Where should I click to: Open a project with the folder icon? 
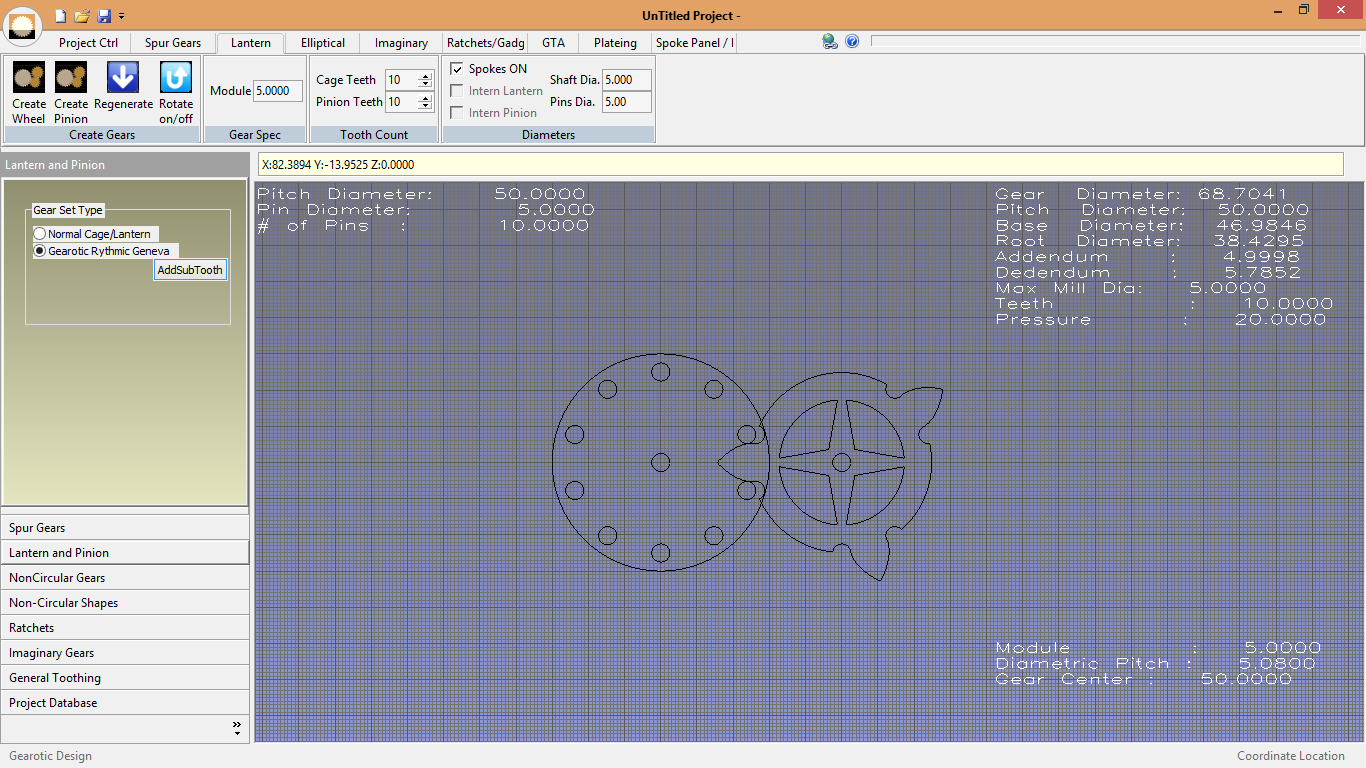(82, 15)
